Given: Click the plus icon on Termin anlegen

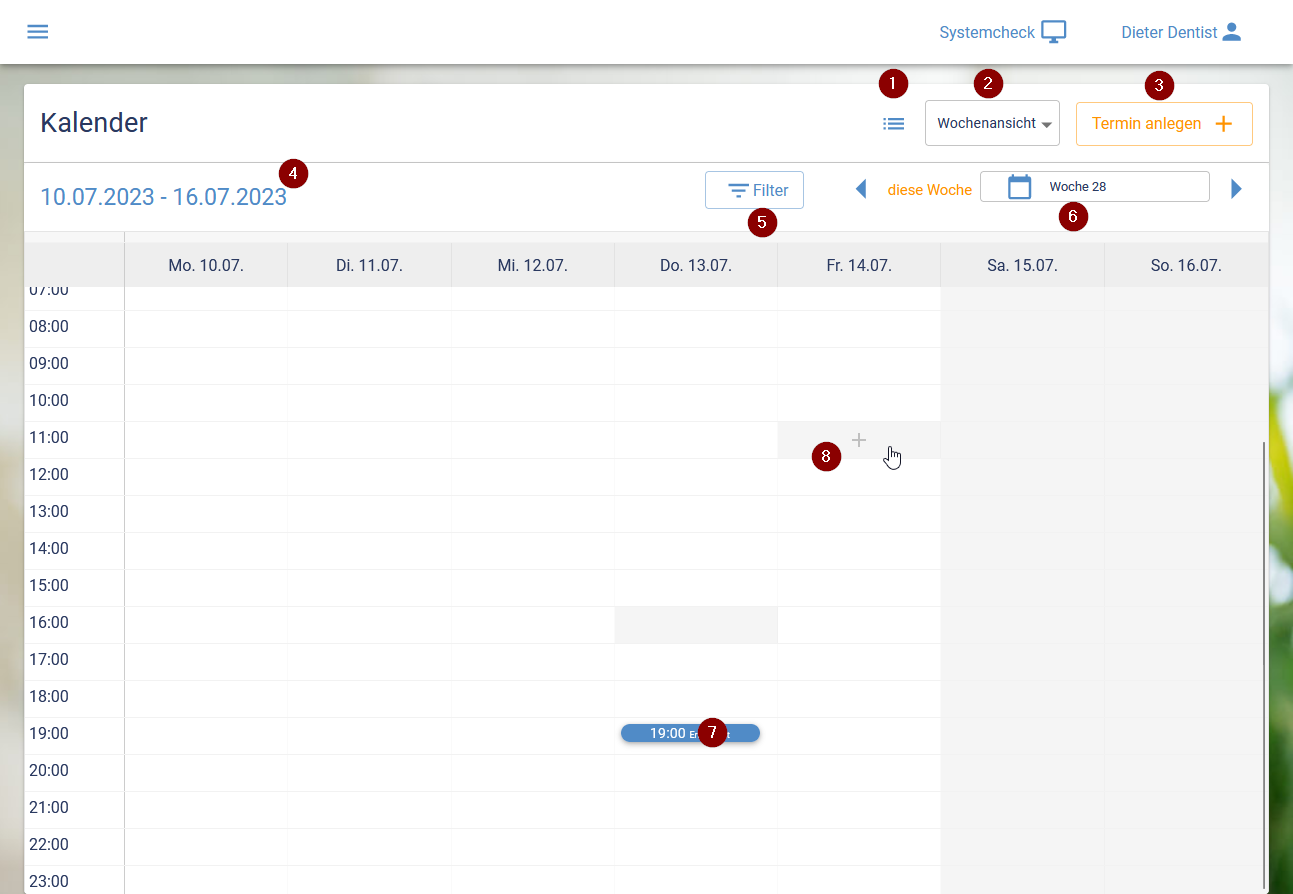Looking at the screenshot, I should tap(1223, 123).
